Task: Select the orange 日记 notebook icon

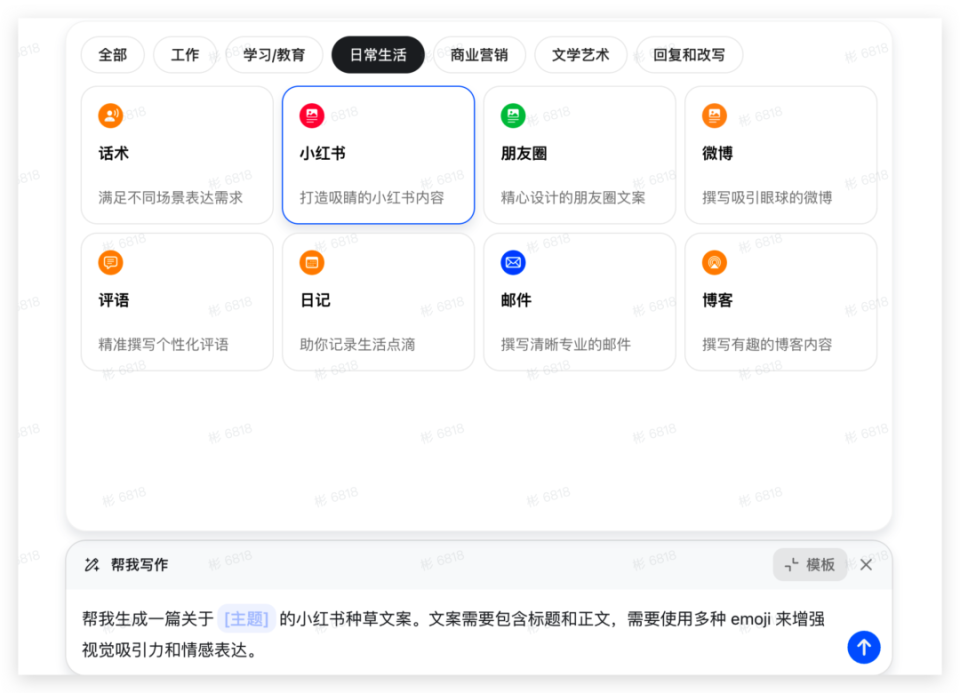Action: tap(312, 262)
